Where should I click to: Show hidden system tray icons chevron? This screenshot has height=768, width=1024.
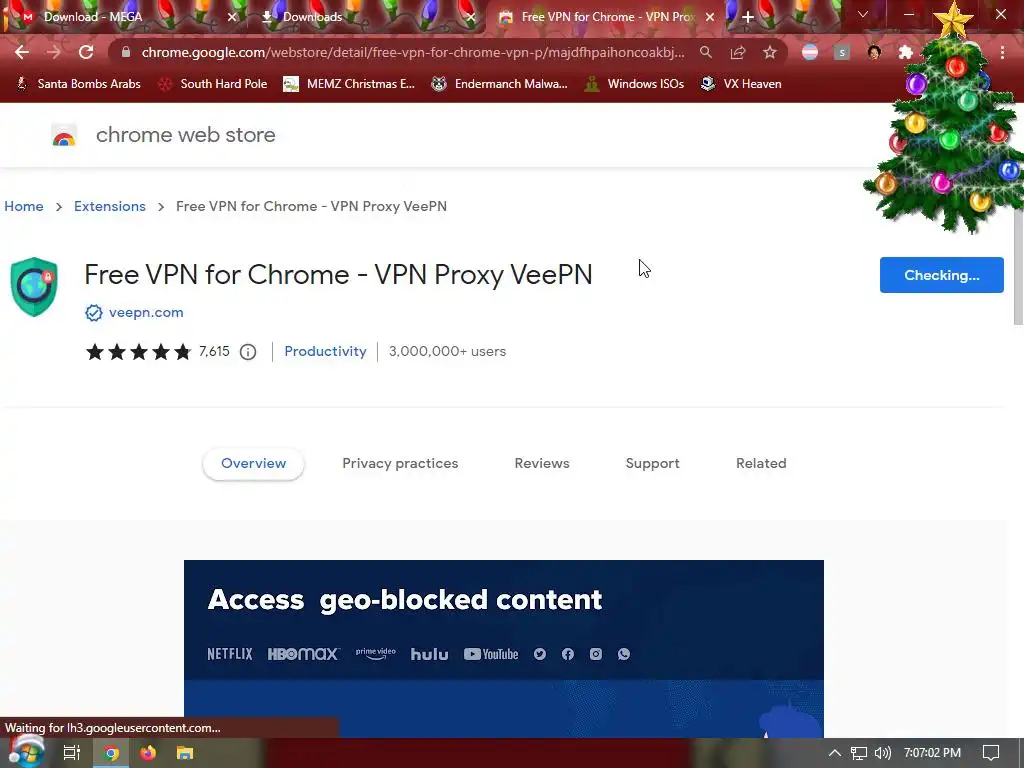click(835, 753)
